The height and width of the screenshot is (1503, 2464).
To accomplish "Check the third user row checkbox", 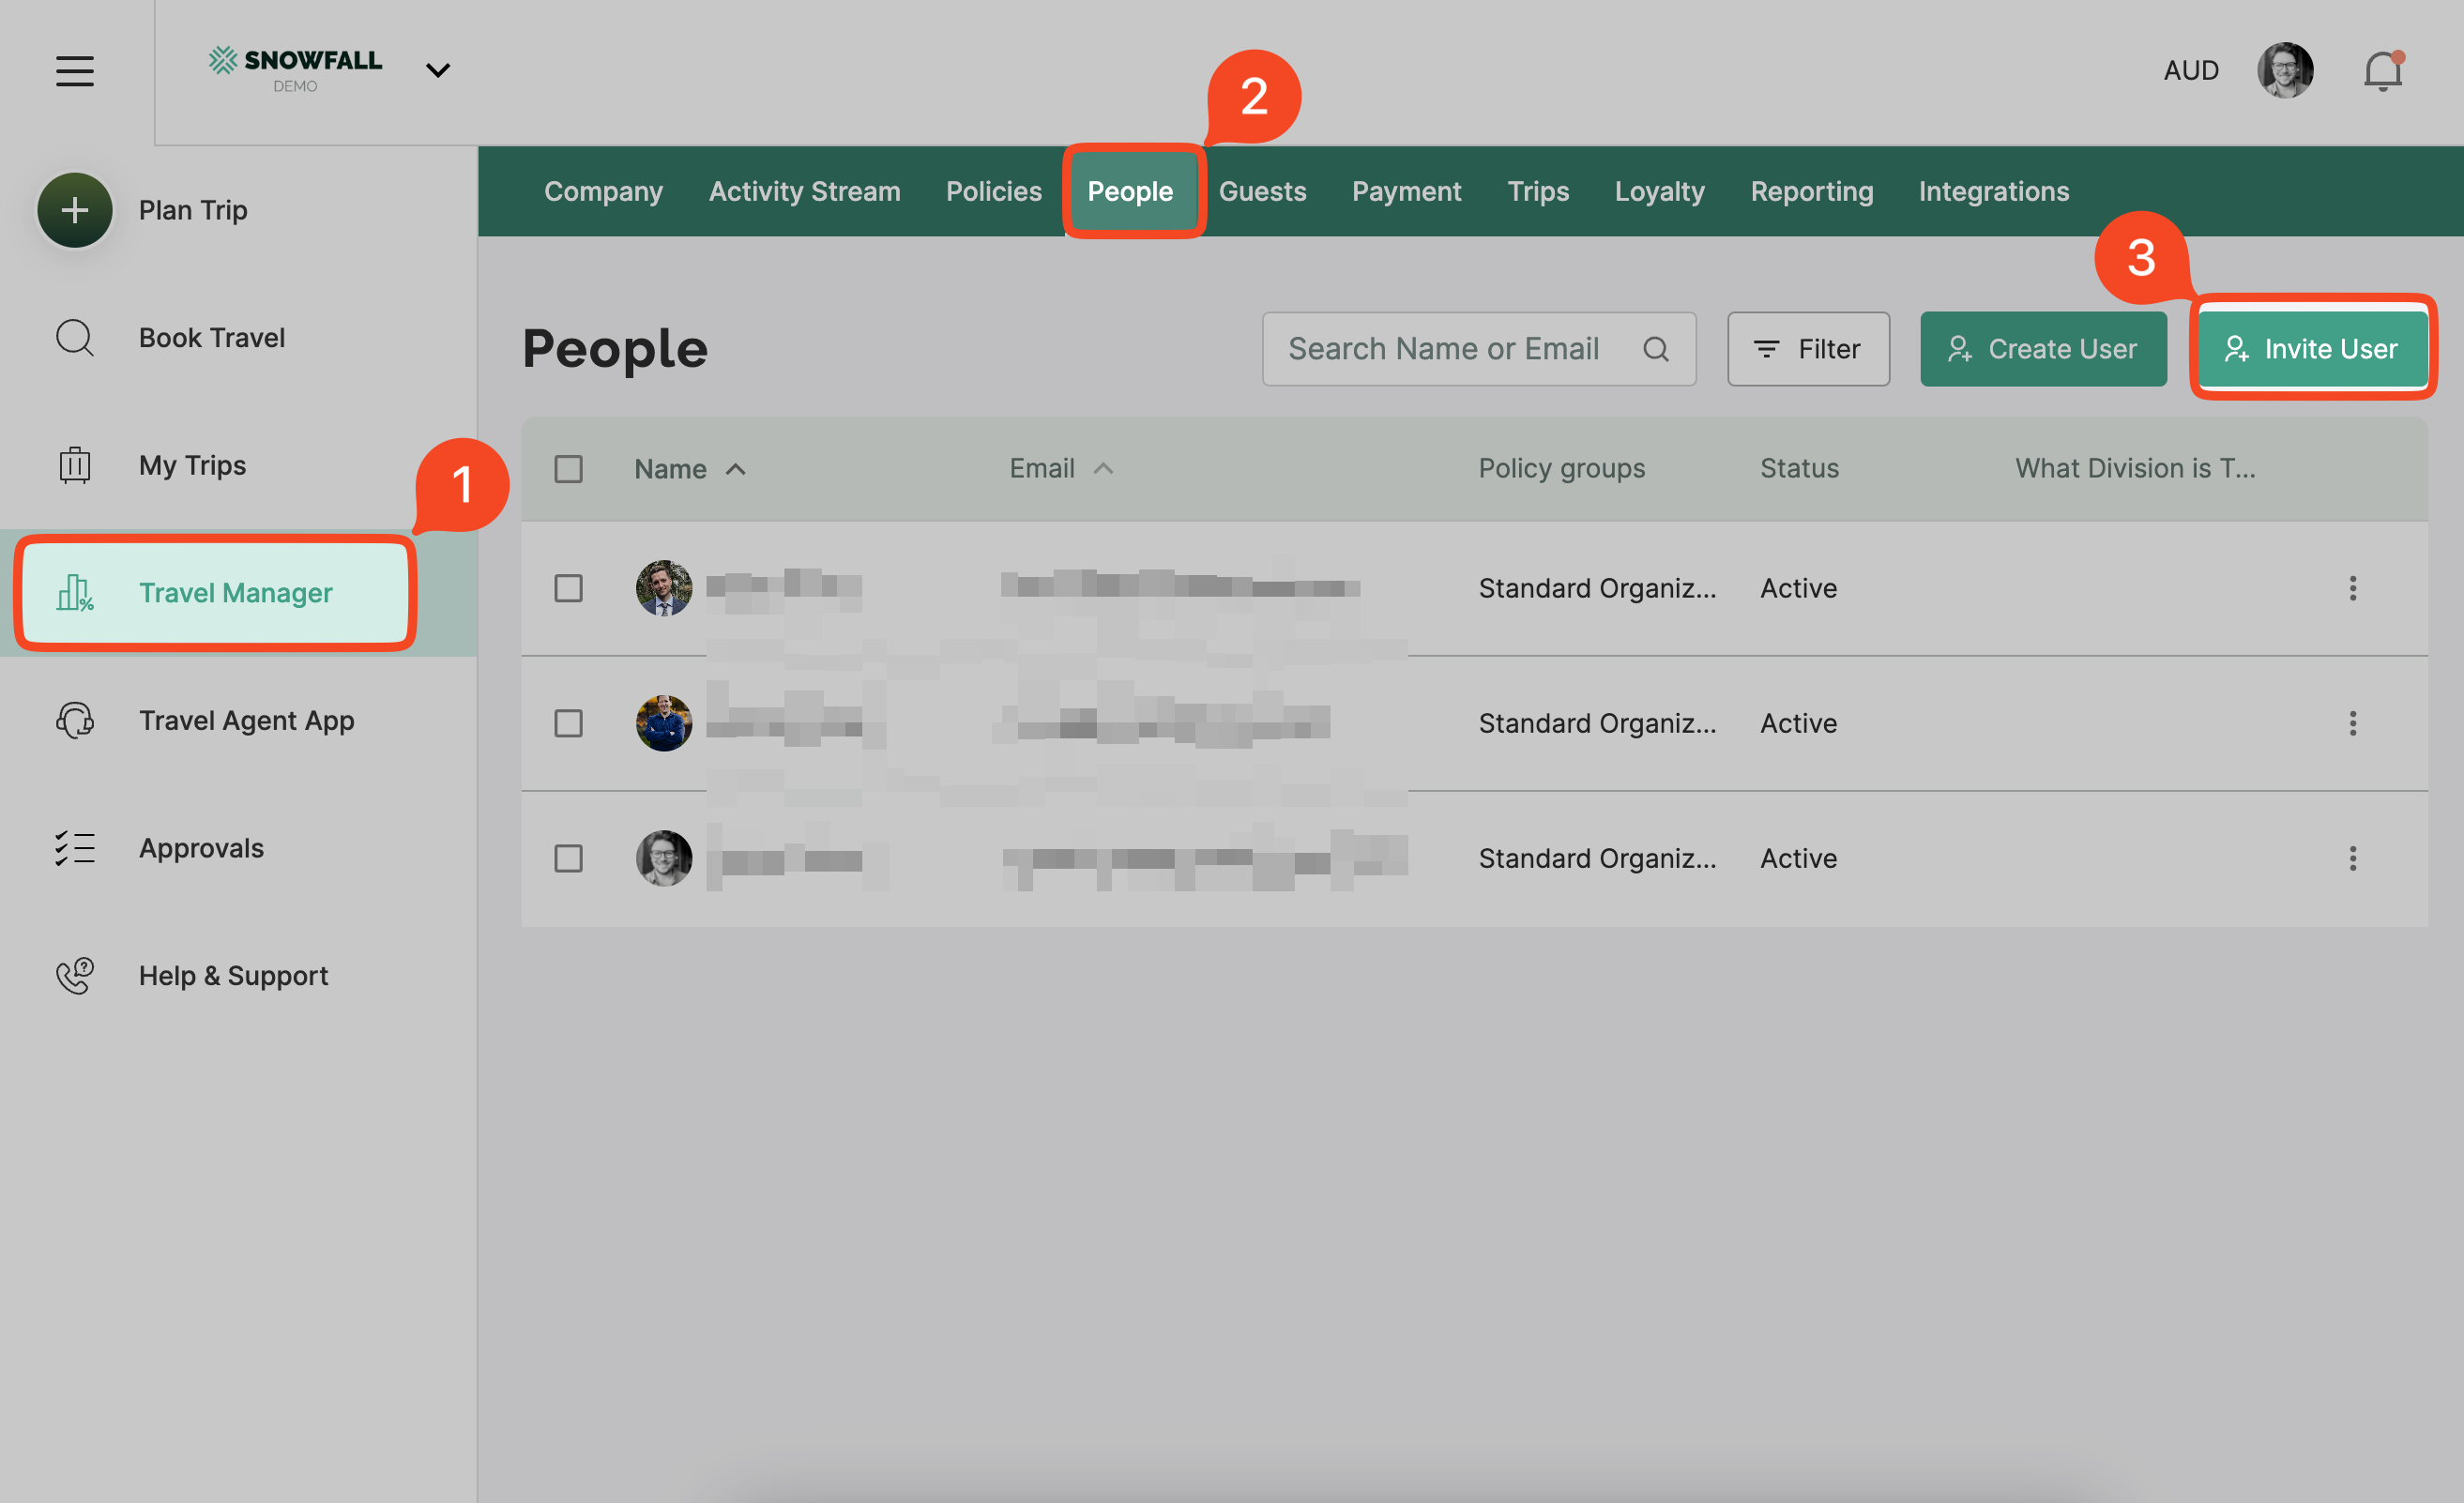I will tap(569, 858).
